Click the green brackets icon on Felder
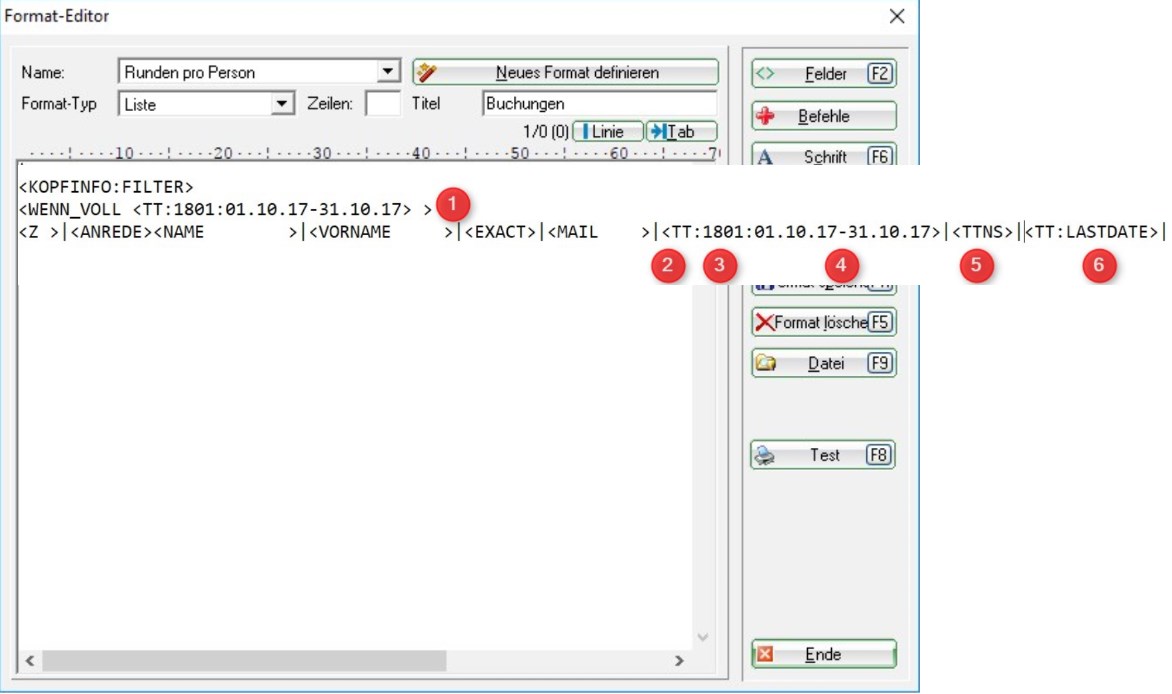Screen dimensions: 1172x694 [765, 73]
